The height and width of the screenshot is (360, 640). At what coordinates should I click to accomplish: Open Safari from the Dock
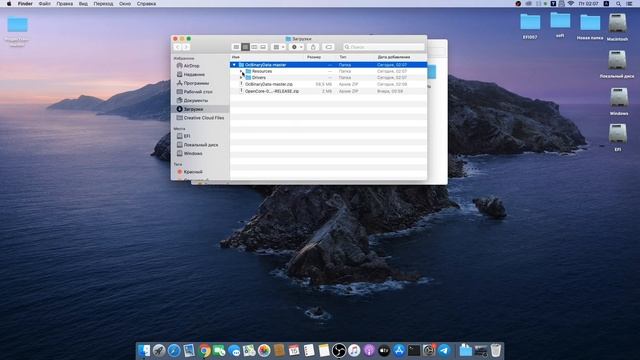point(174,351)
